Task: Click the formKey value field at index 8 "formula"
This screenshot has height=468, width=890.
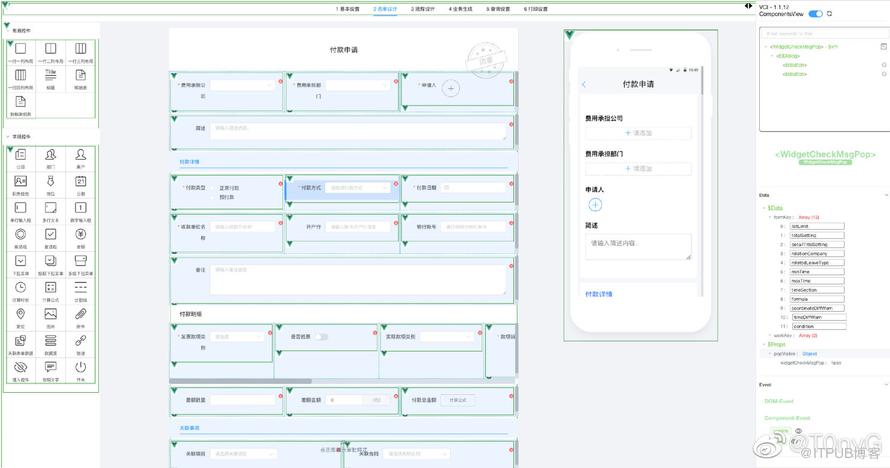Action: pos(817,299)
